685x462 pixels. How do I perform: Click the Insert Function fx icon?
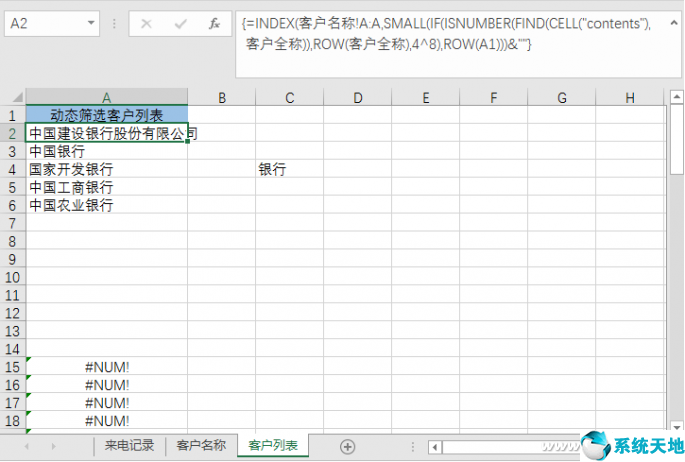point(214,23)
